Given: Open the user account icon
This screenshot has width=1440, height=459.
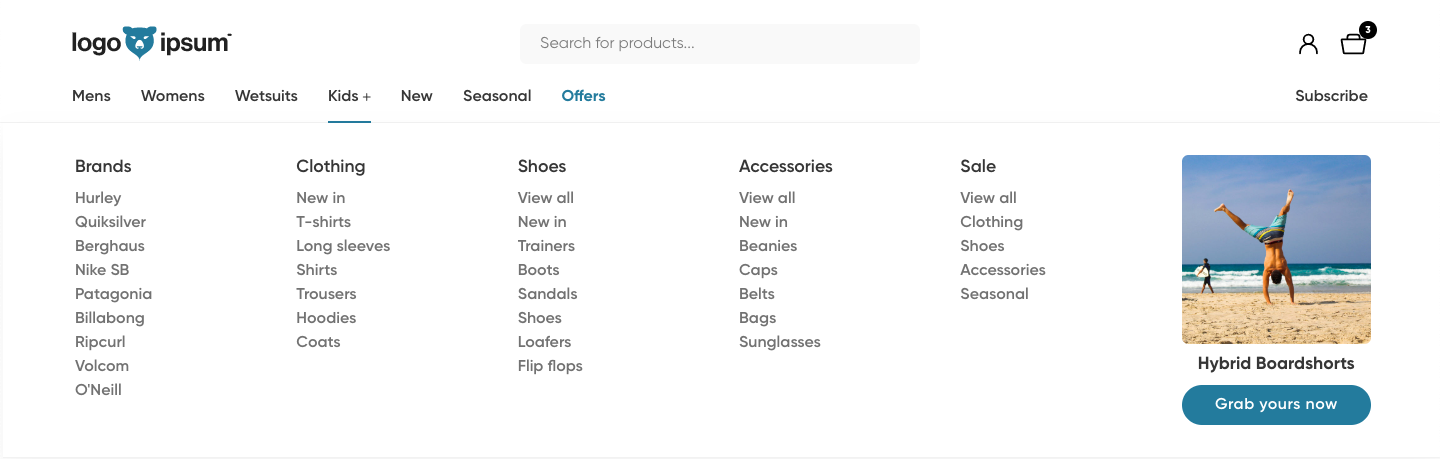Looking at the screenshot, I should point(1308,44).
